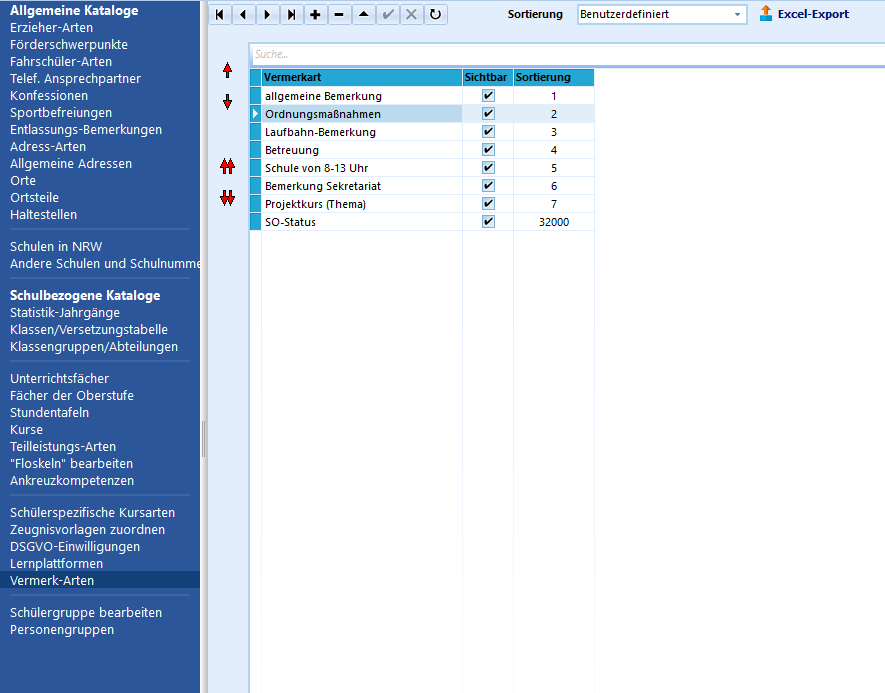Click row indicator for Ordnungsmaßnahmen
Screen dimensions: 885x693
[x=256, y=113]
